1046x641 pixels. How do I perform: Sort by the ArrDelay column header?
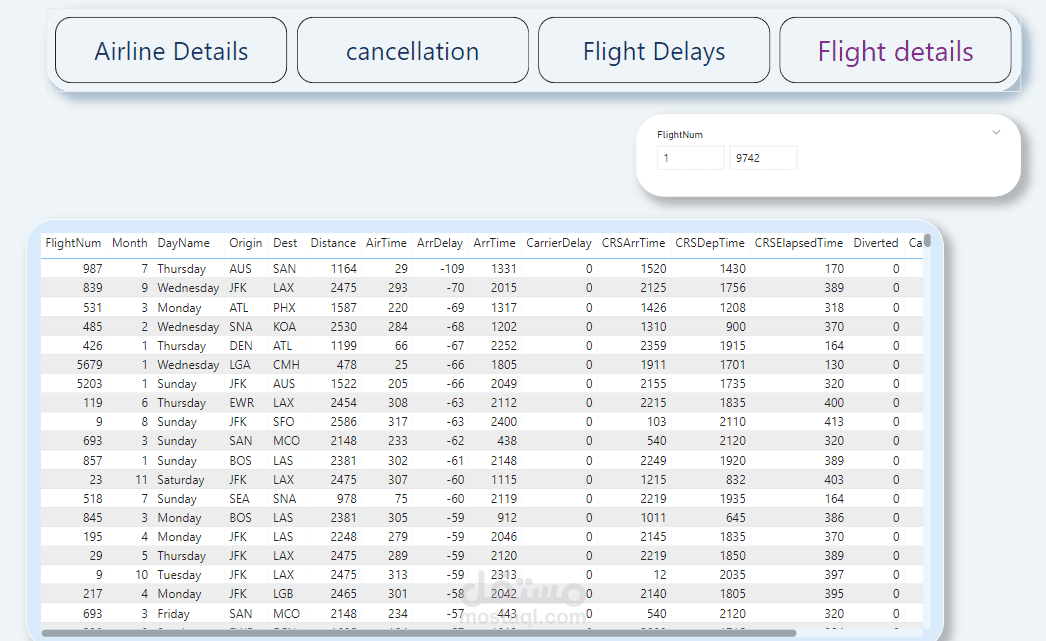tap(440, 243)
